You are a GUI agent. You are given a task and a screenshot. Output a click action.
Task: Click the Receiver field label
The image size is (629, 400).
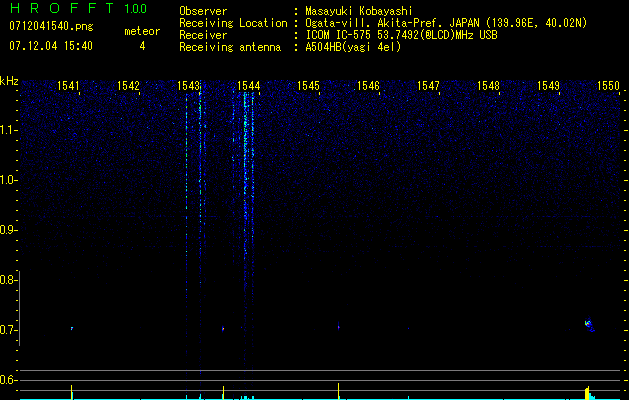[x=203, y=35]
